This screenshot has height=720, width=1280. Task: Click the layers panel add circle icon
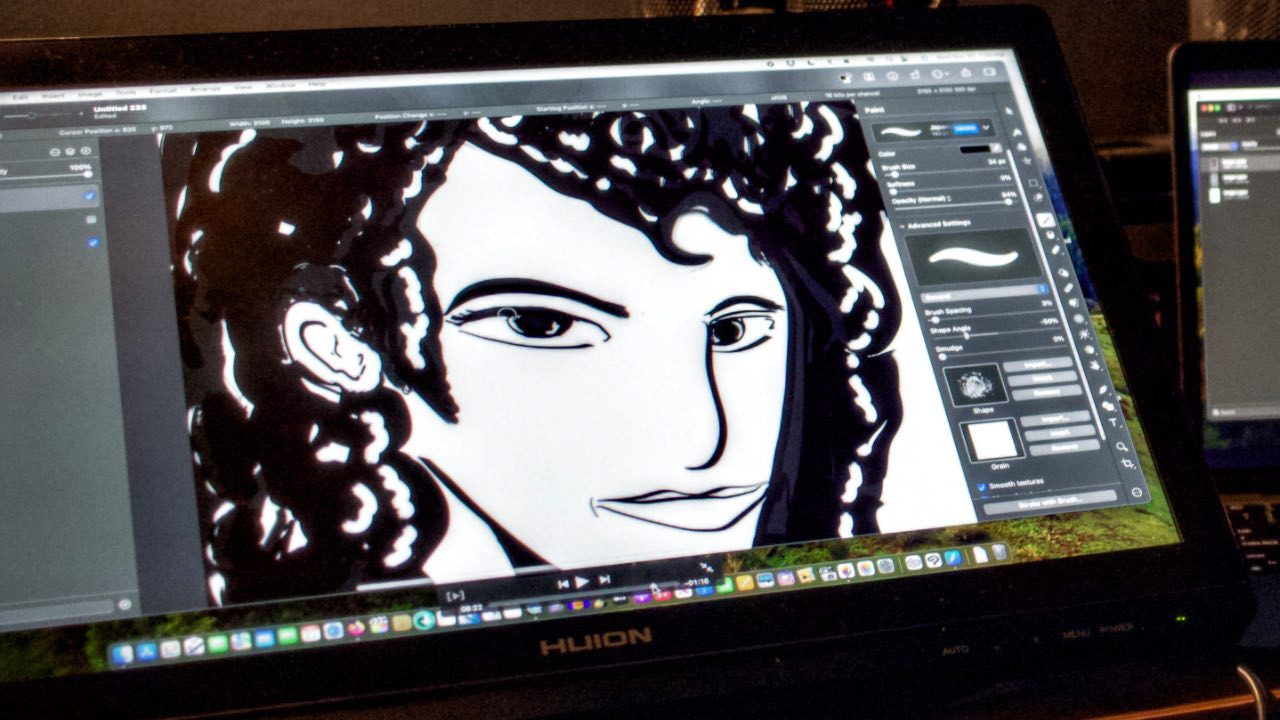(86, 151)
